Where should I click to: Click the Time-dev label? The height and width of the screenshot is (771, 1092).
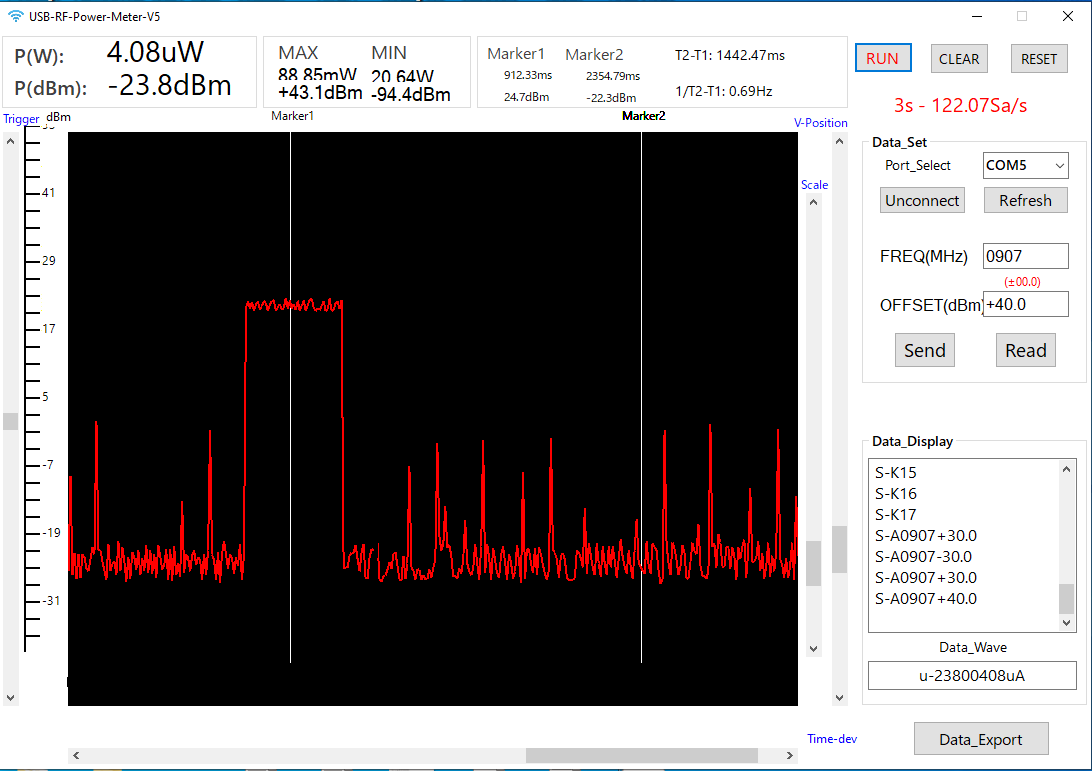pos(832,739)
